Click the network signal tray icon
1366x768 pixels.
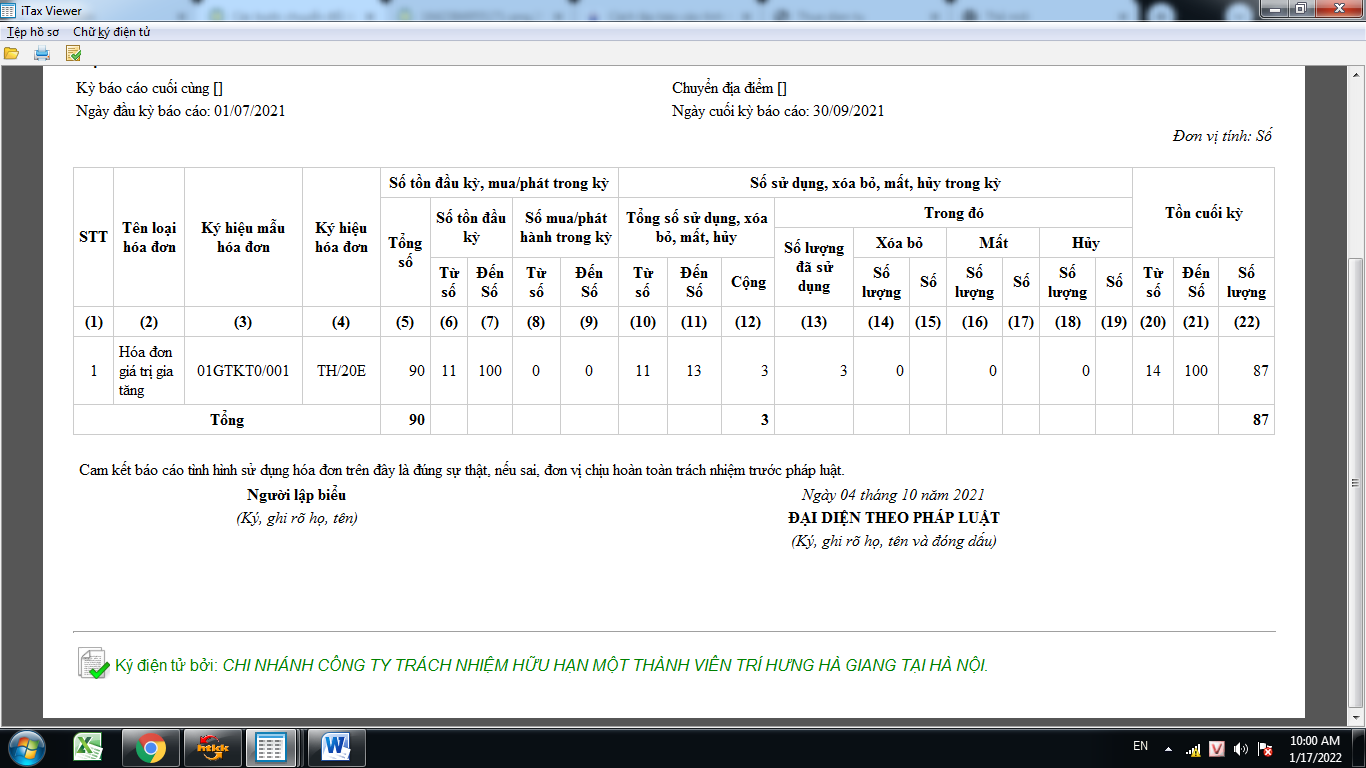point(1193,748)
